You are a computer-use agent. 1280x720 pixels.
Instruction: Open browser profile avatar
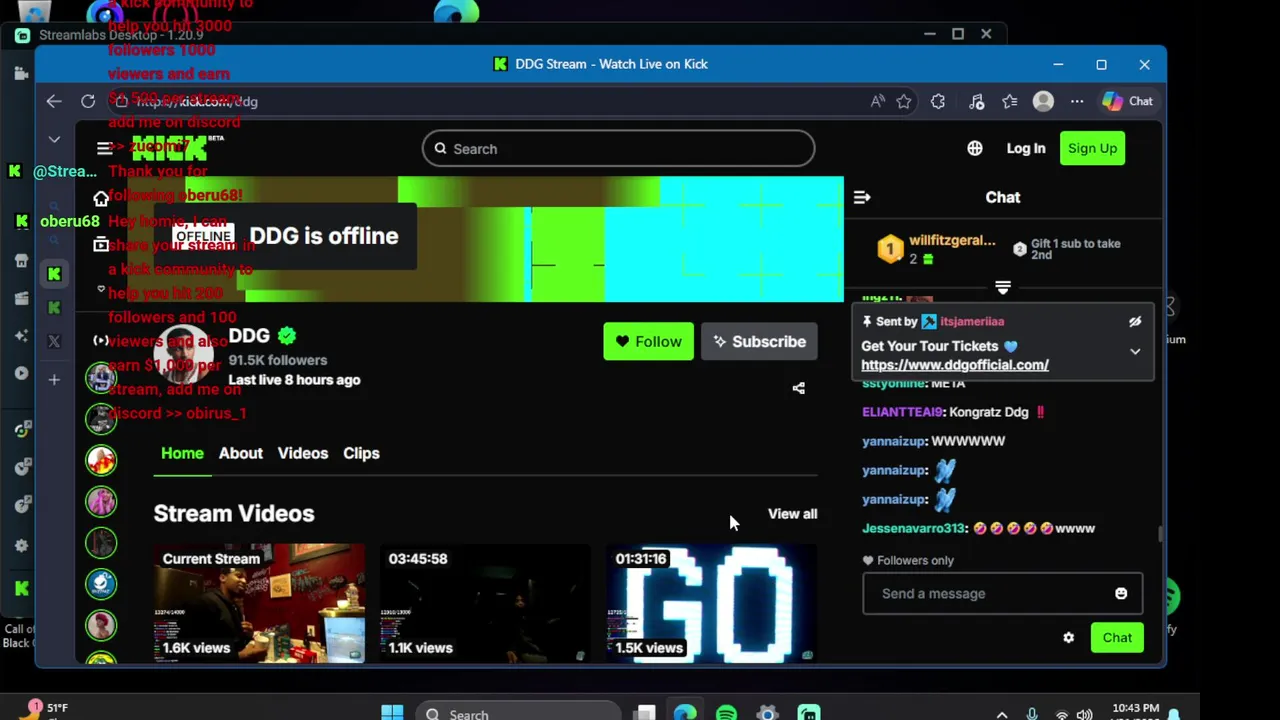click(x=1043, y=101)
